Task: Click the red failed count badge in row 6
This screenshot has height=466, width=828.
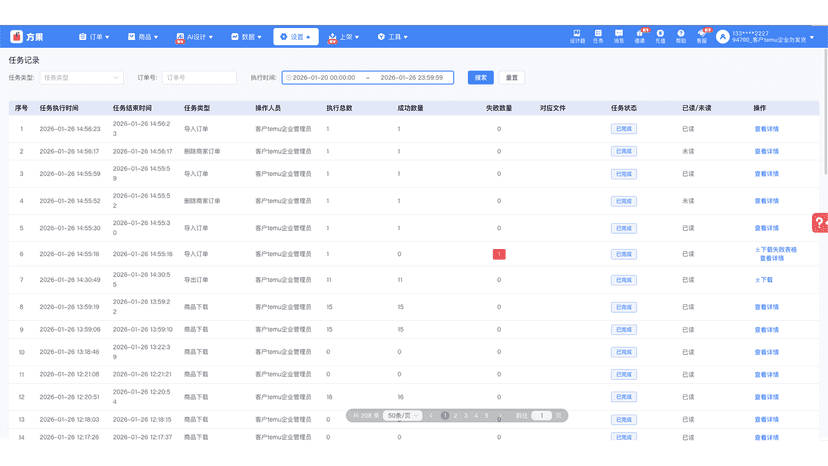Action: click(499, 254)
